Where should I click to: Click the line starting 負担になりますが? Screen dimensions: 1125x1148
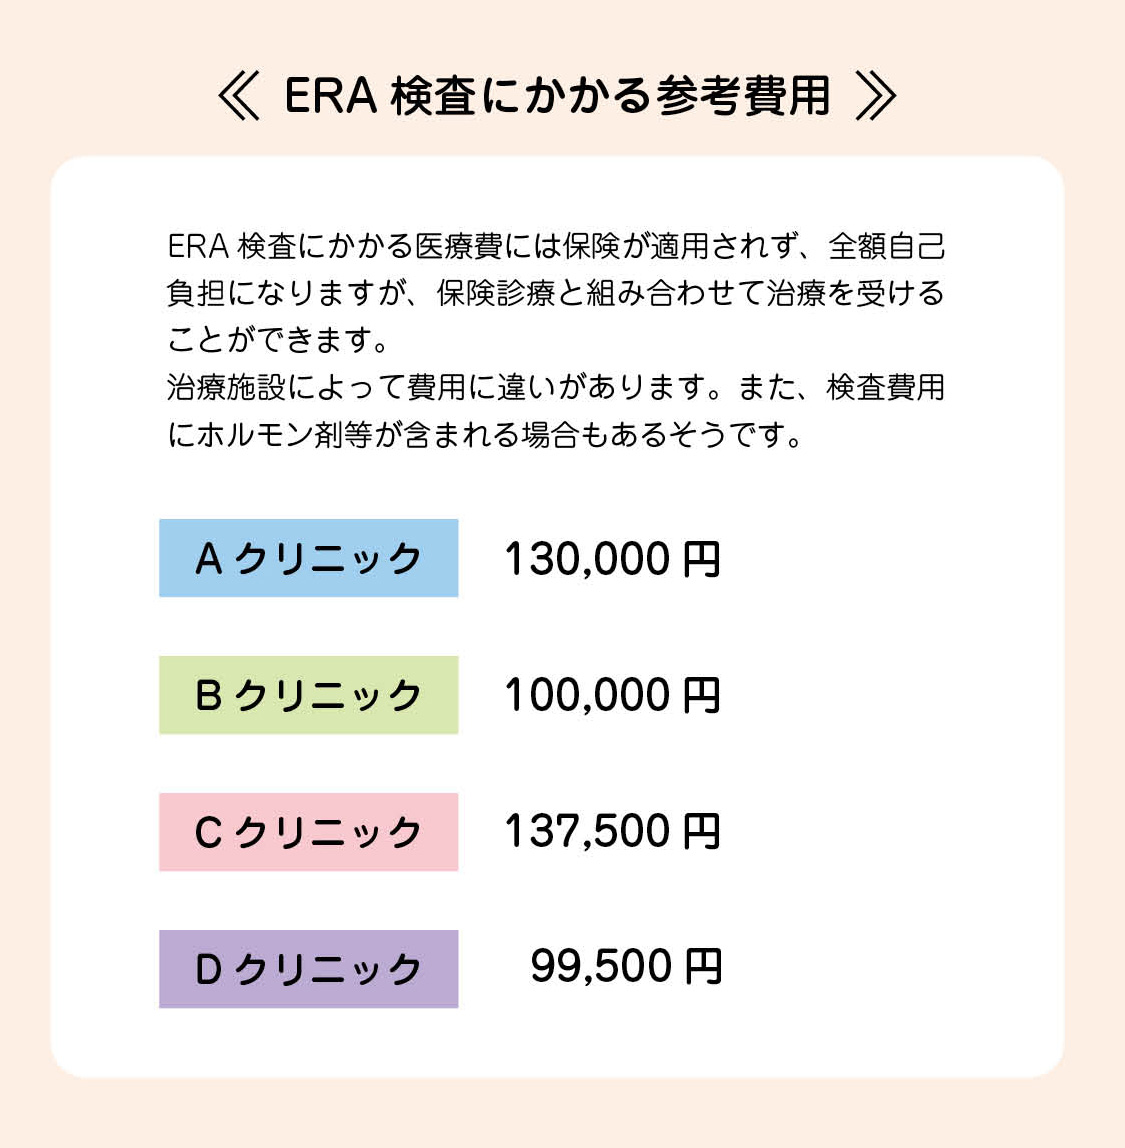[x=556, y=293]
